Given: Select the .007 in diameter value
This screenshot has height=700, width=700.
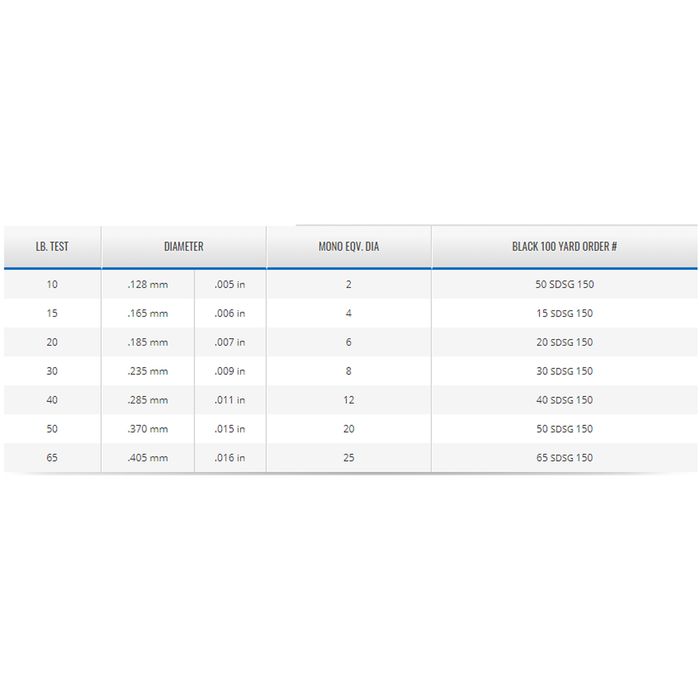Looking at the screenshot, I should pyautogui.click(x=229, y=343).
